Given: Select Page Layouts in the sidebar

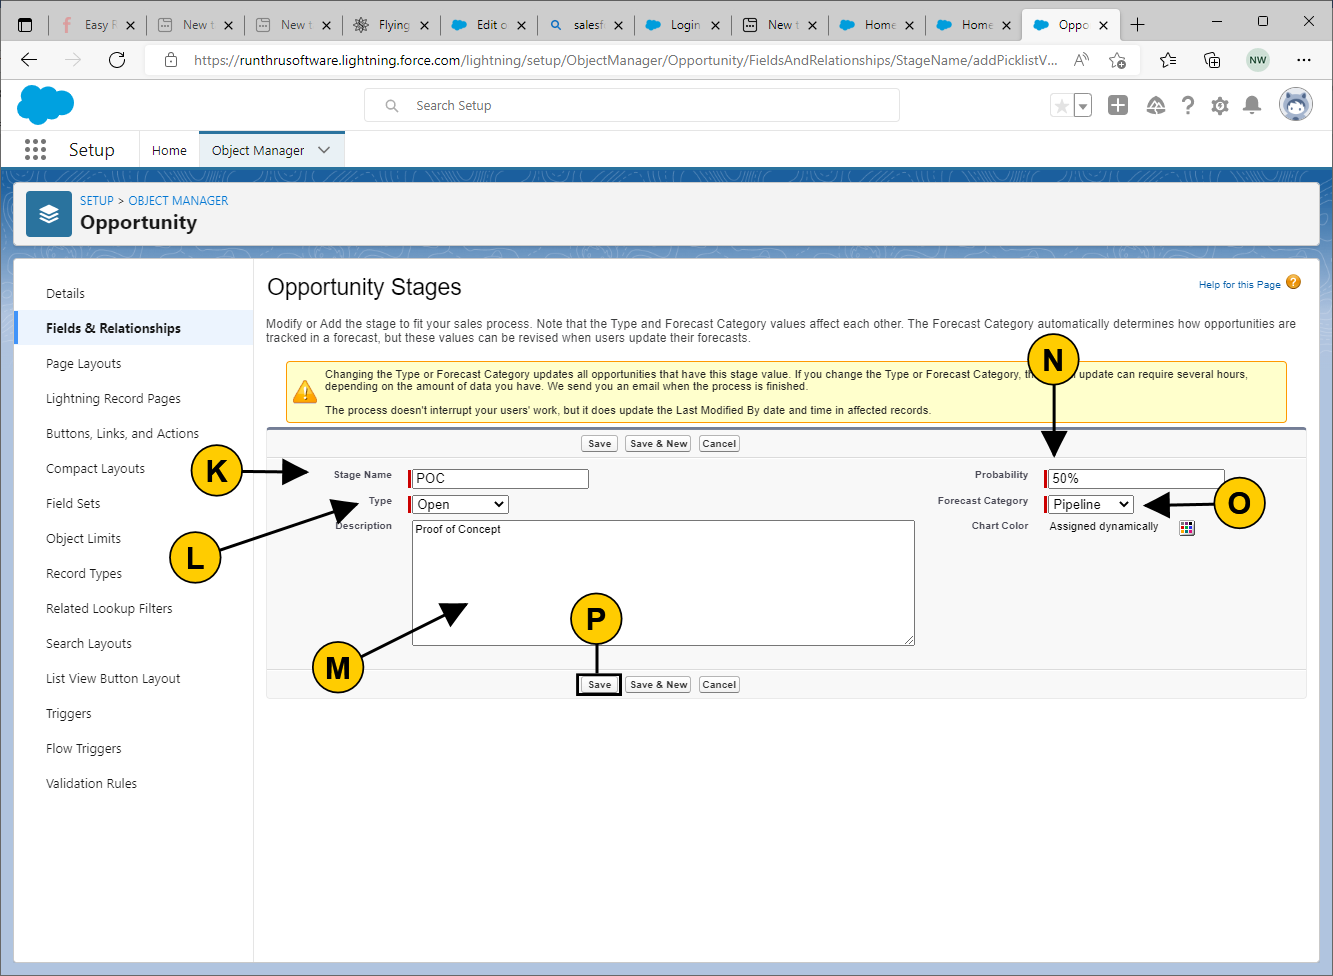Looking at the screenshot, I should point(83,364).
